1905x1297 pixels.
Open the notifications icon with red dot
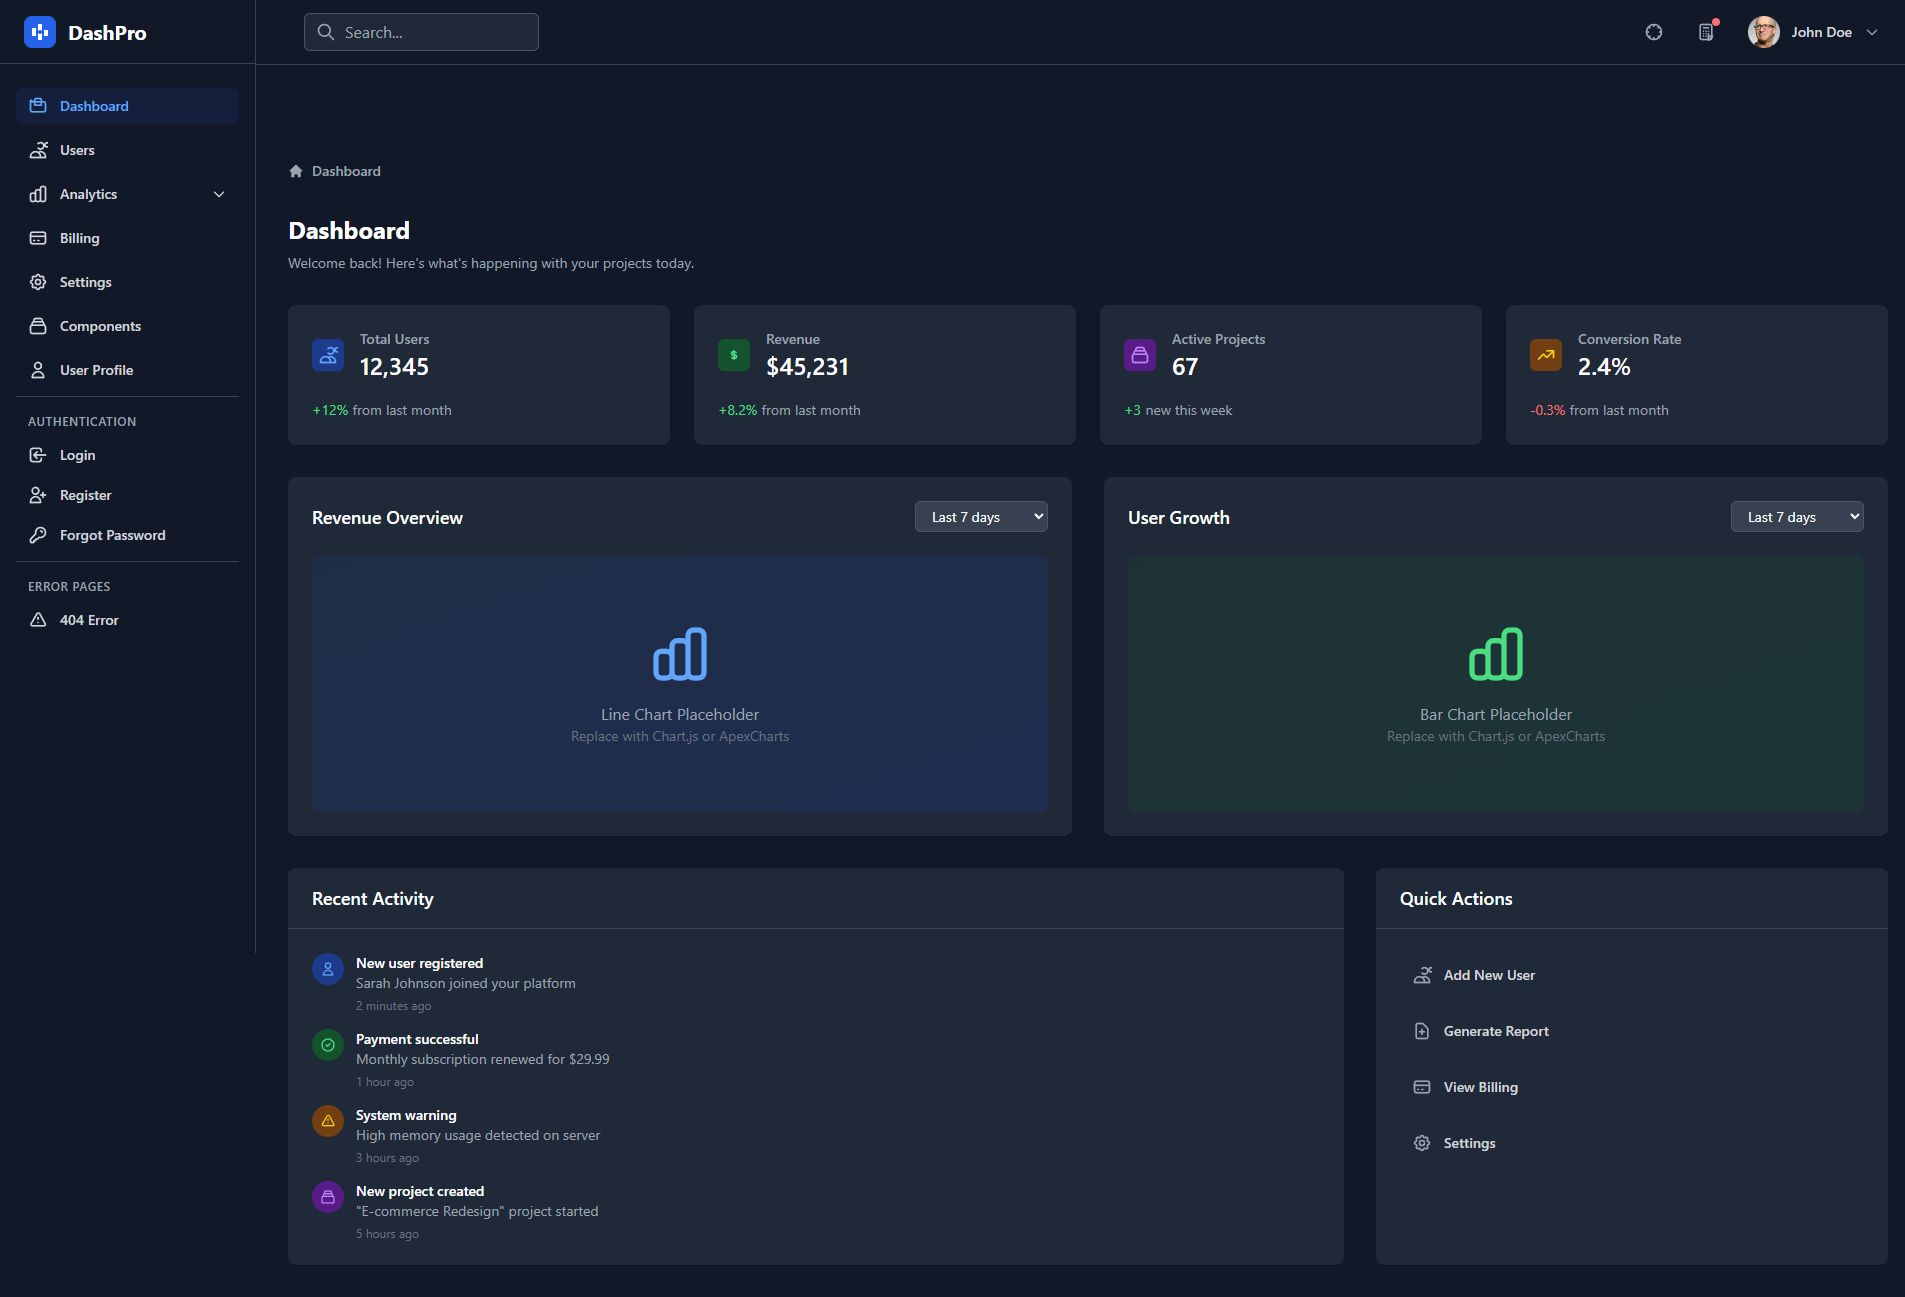[1706, 32]
